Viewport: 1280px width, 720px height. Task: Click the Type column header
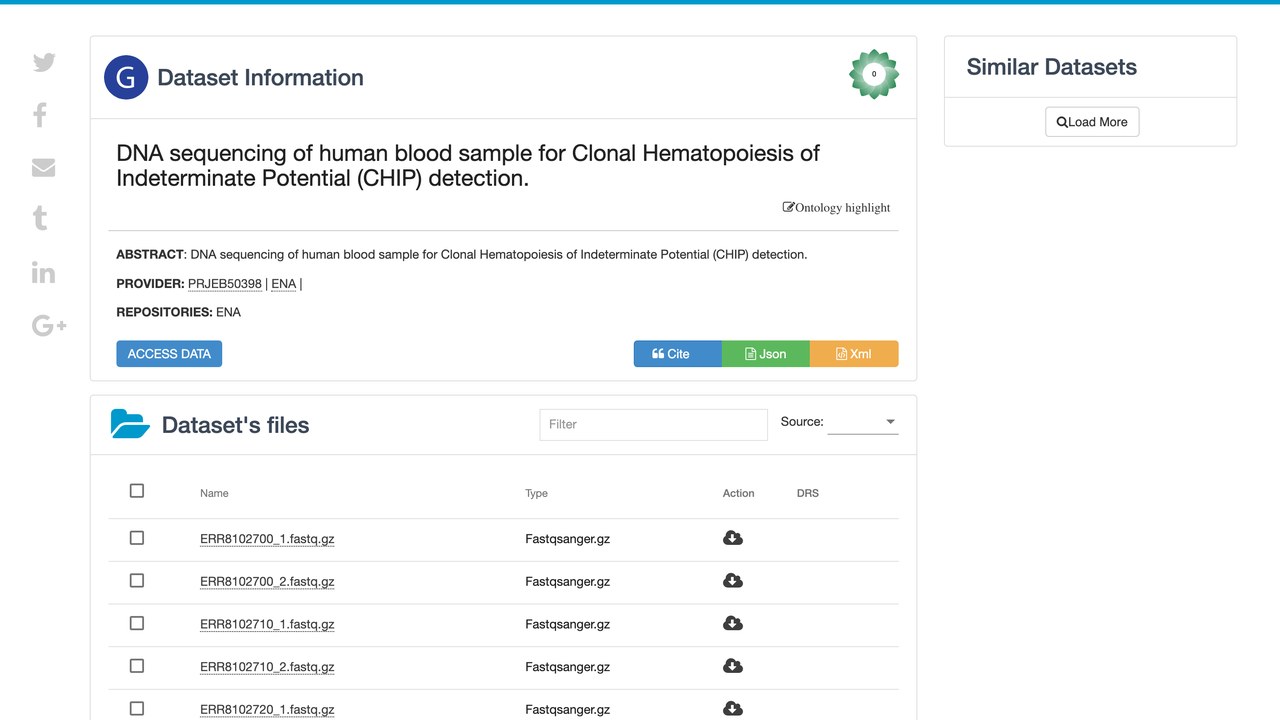pyautogui.click(x=536, y=493)
